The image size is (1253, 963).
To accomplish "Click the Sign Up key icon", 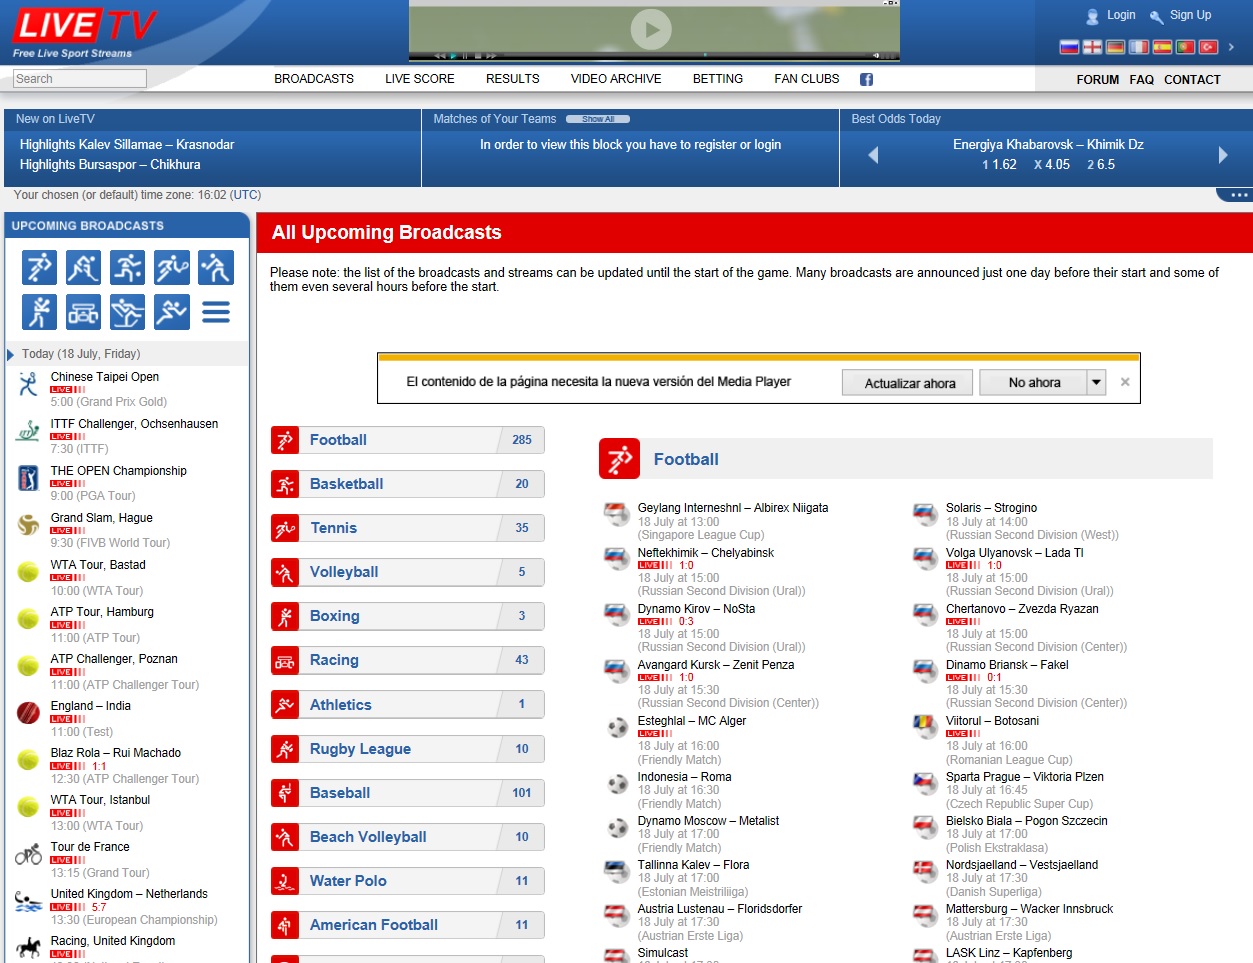I will (1156, 16).
